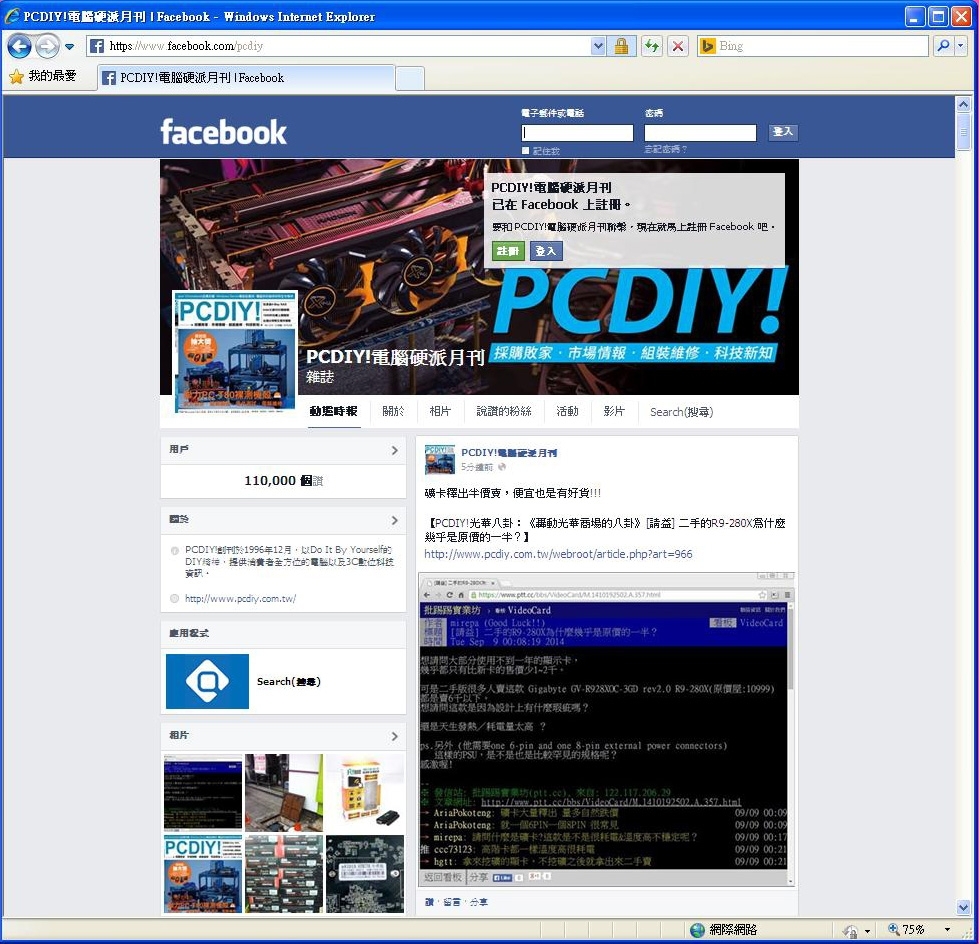Click the 登入 button in header

783,132
